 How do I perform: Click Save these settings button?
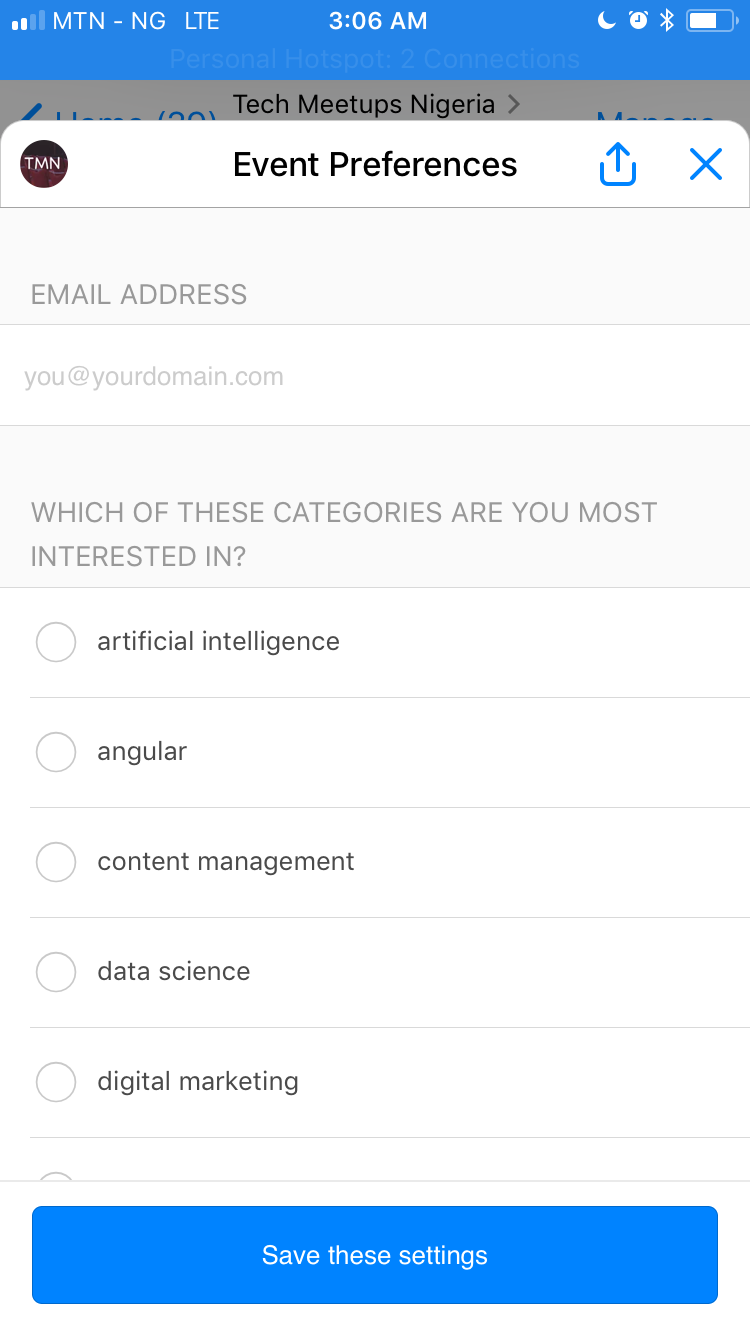(x=375, y=1255)
